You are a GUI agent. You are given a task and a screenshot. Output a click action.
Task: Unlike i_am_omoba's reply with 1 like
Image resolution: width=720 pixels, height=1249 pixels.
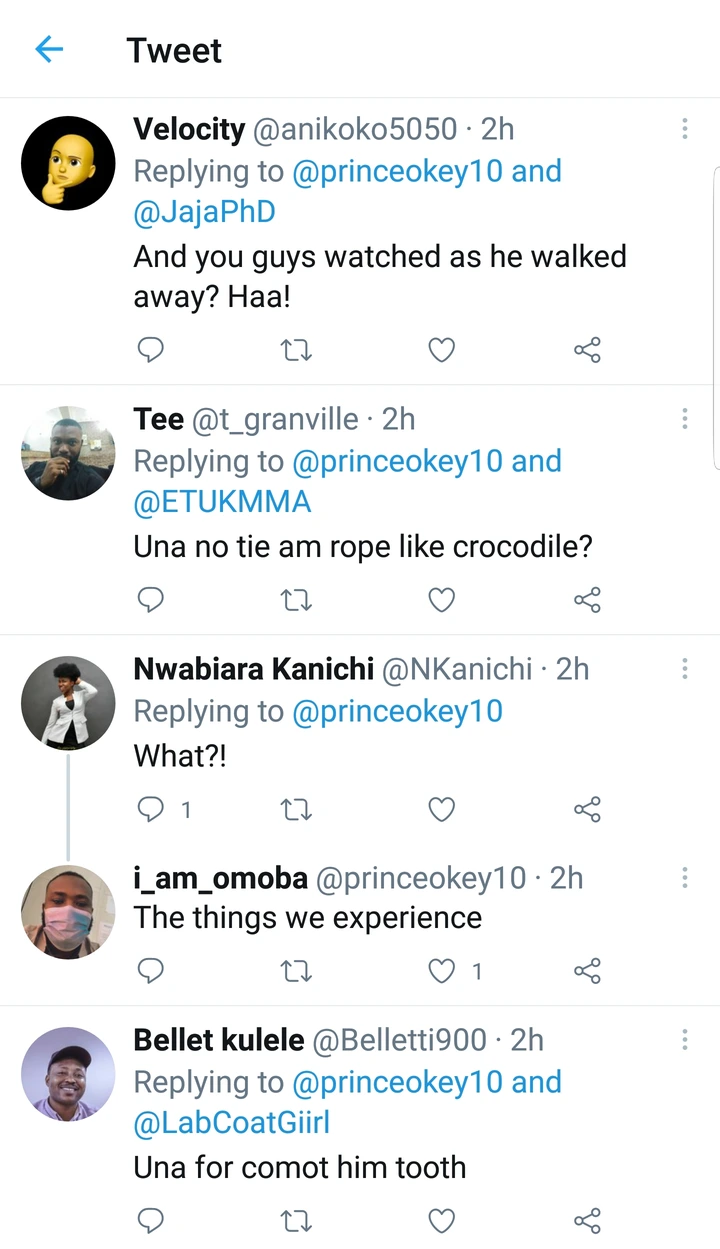[x=441, y=970]
